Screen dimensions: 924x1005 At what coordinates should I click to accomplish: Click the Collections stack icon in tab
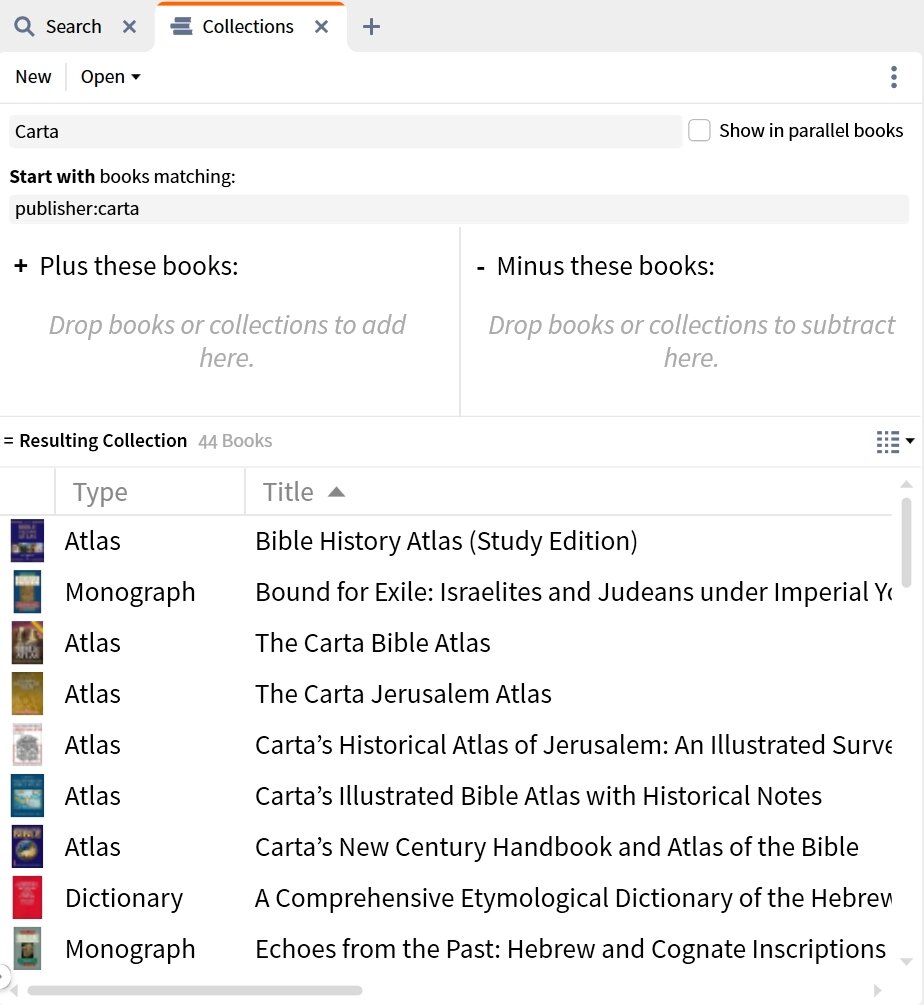tap(182, 27)
